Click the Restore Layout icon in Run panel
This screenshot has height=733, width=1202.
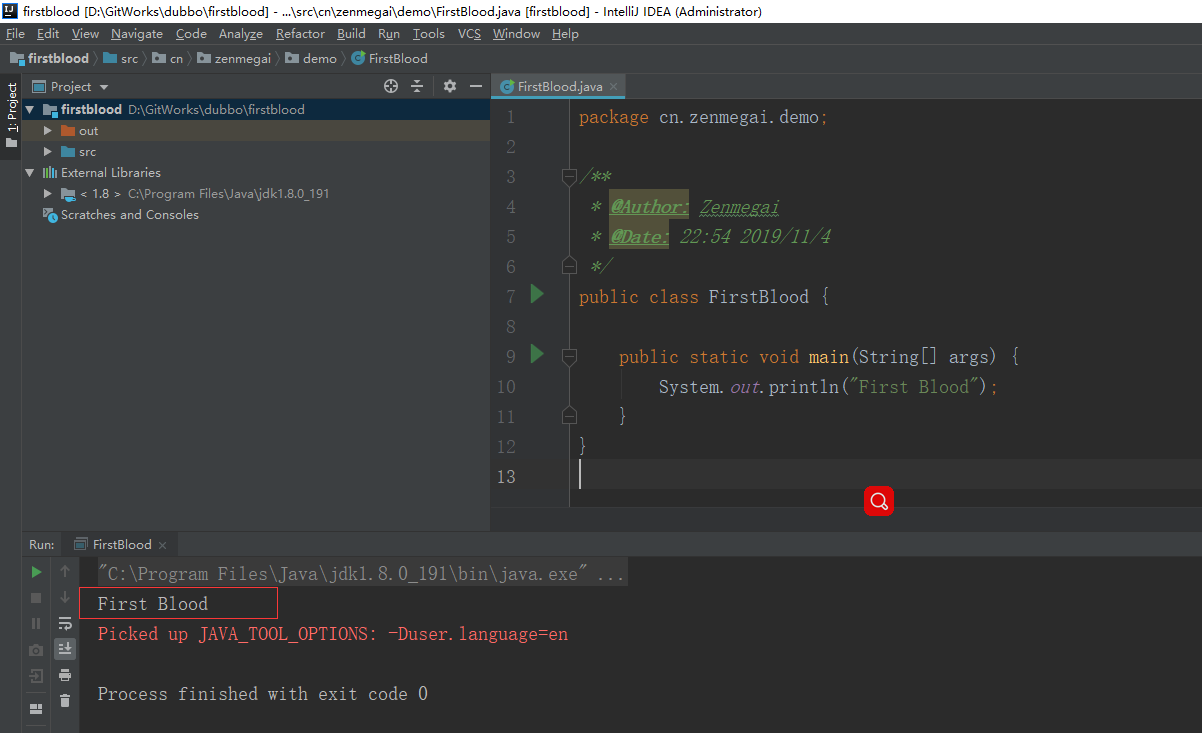coord(36,709)
